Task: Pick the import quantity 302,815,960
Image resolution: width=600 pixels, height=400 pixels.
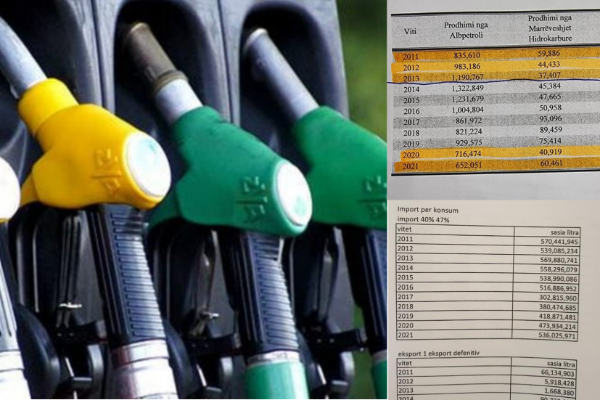Action: click(558, 298)
